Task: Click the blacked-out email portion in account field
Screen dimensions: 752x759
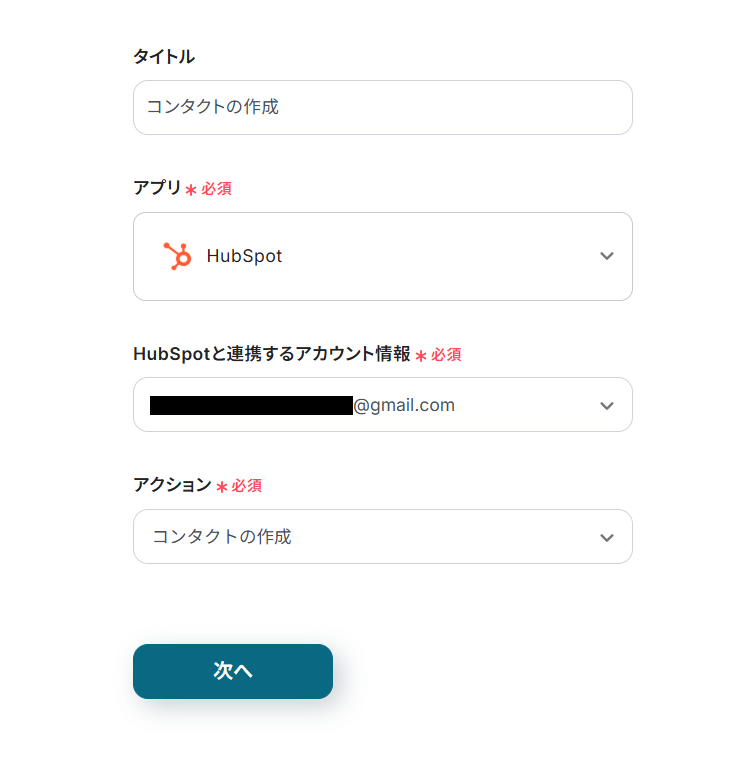Action: click(x=251, y=405)
